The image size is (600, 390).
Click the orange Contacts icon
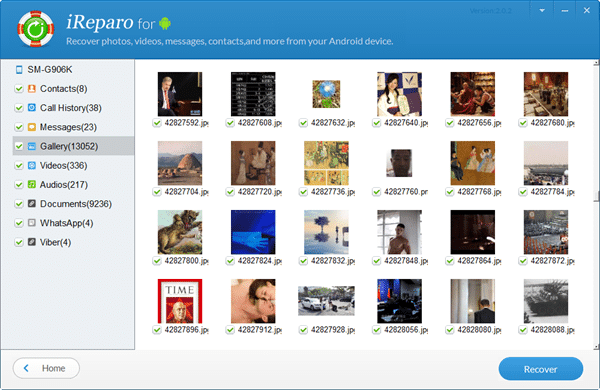coord(32,89)
